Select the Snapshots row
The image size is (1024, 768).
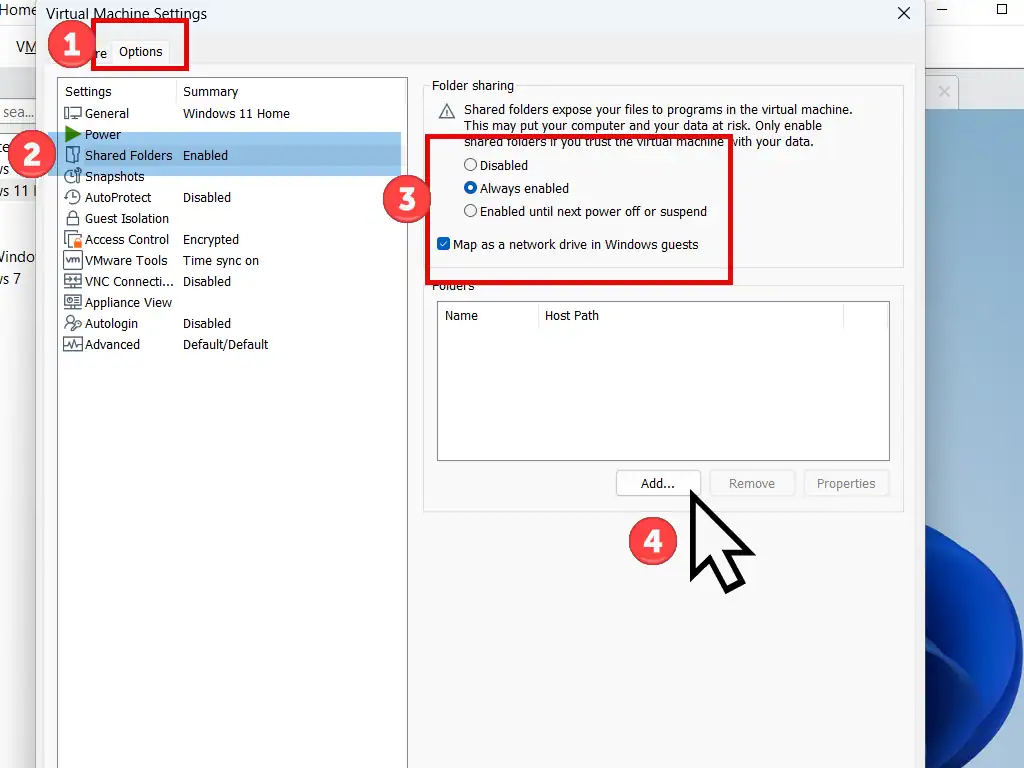point(232,176)
